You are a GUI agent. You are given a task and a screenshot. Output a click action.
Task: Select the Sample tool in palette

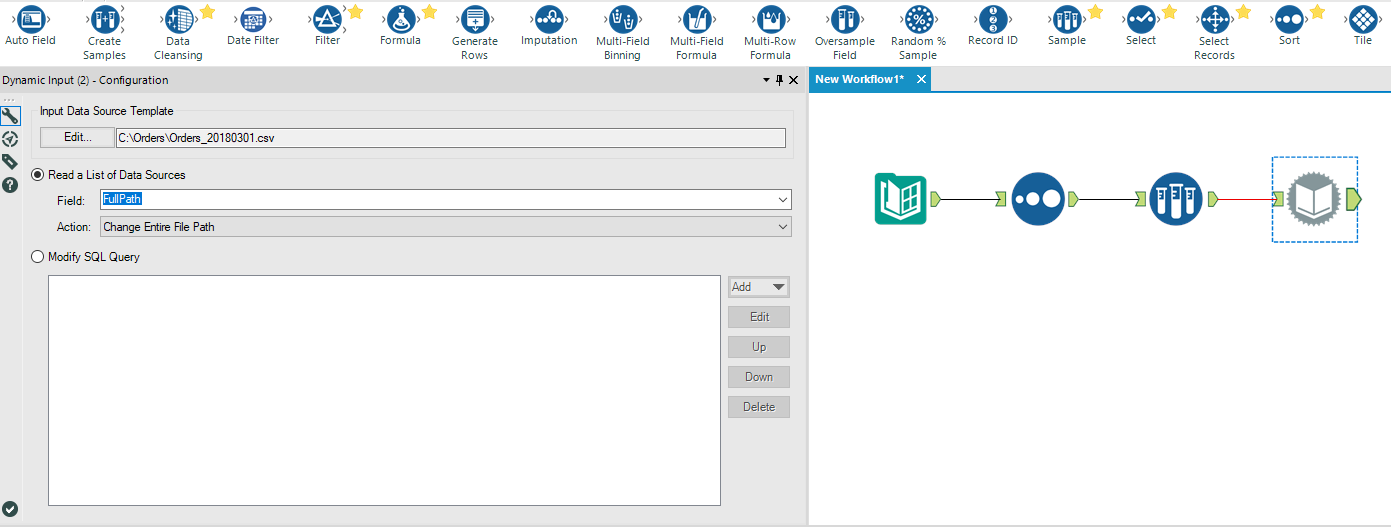coord(1066,26)
